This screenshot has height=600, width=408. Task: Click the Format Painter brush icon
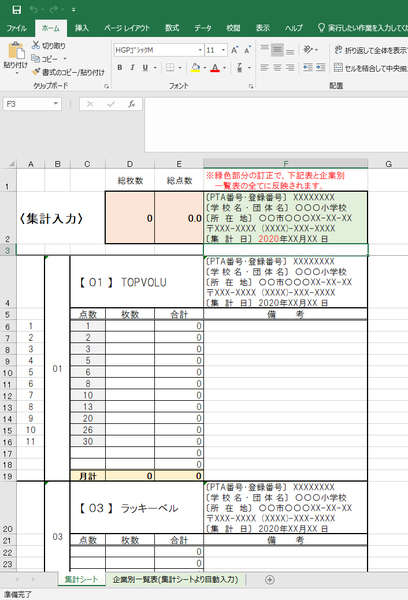pos(36,72)
